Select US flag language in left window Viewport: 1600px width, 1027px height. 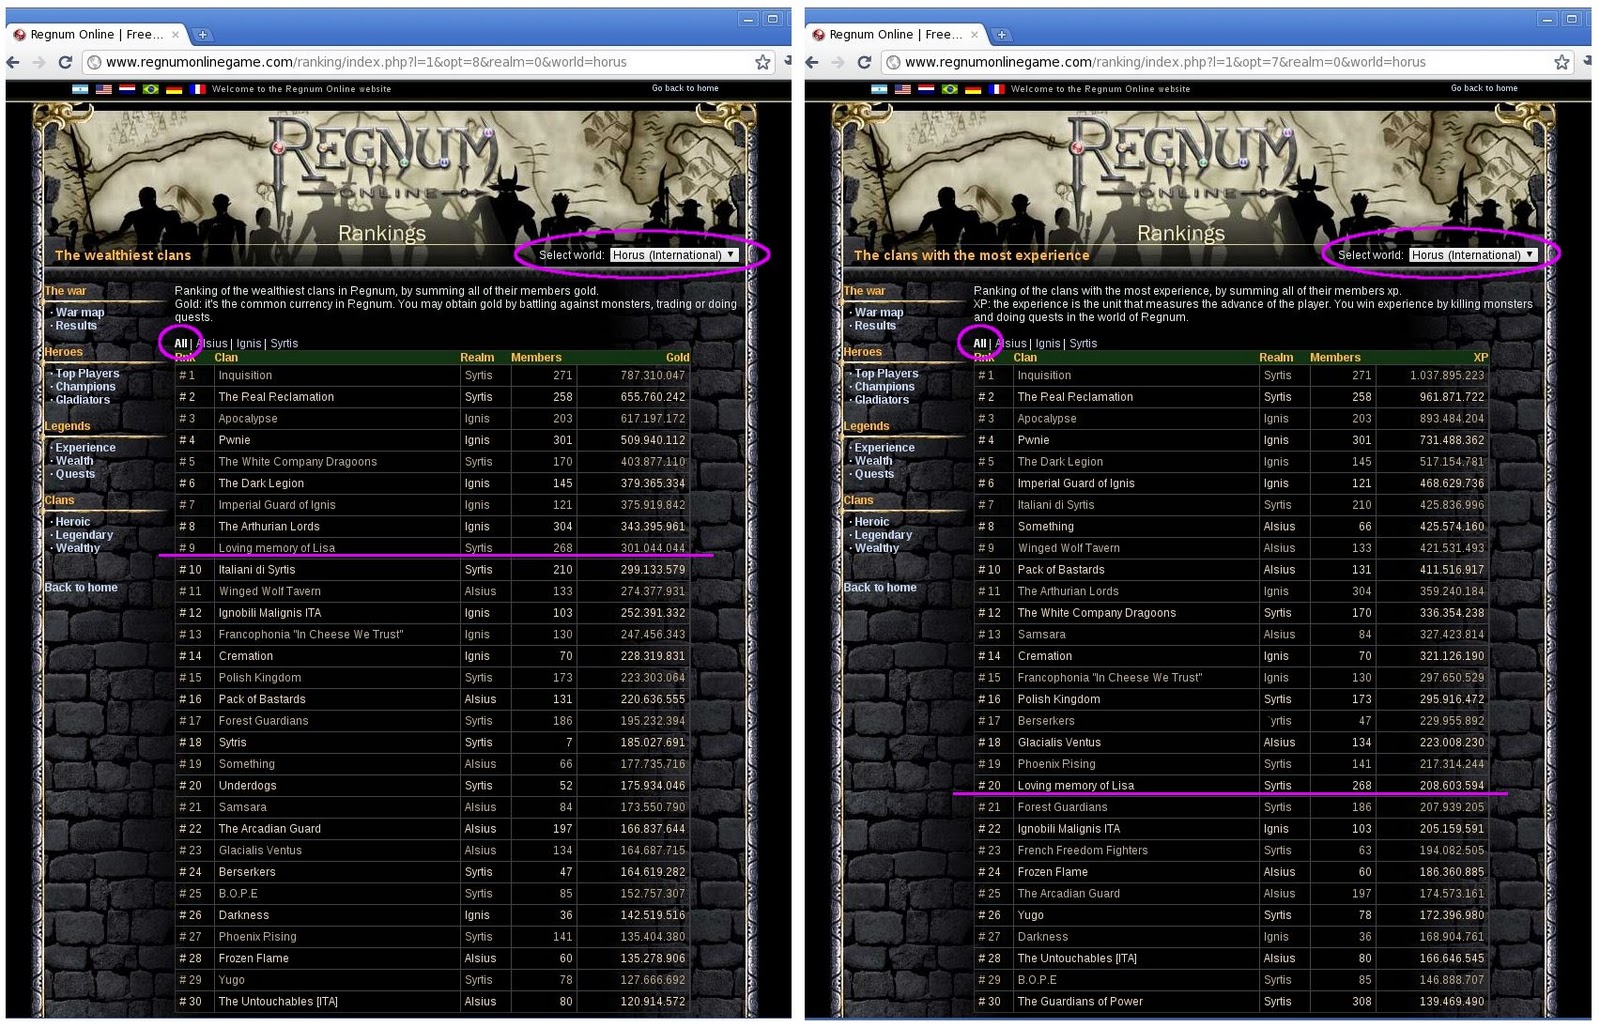[x=104, y=89]
